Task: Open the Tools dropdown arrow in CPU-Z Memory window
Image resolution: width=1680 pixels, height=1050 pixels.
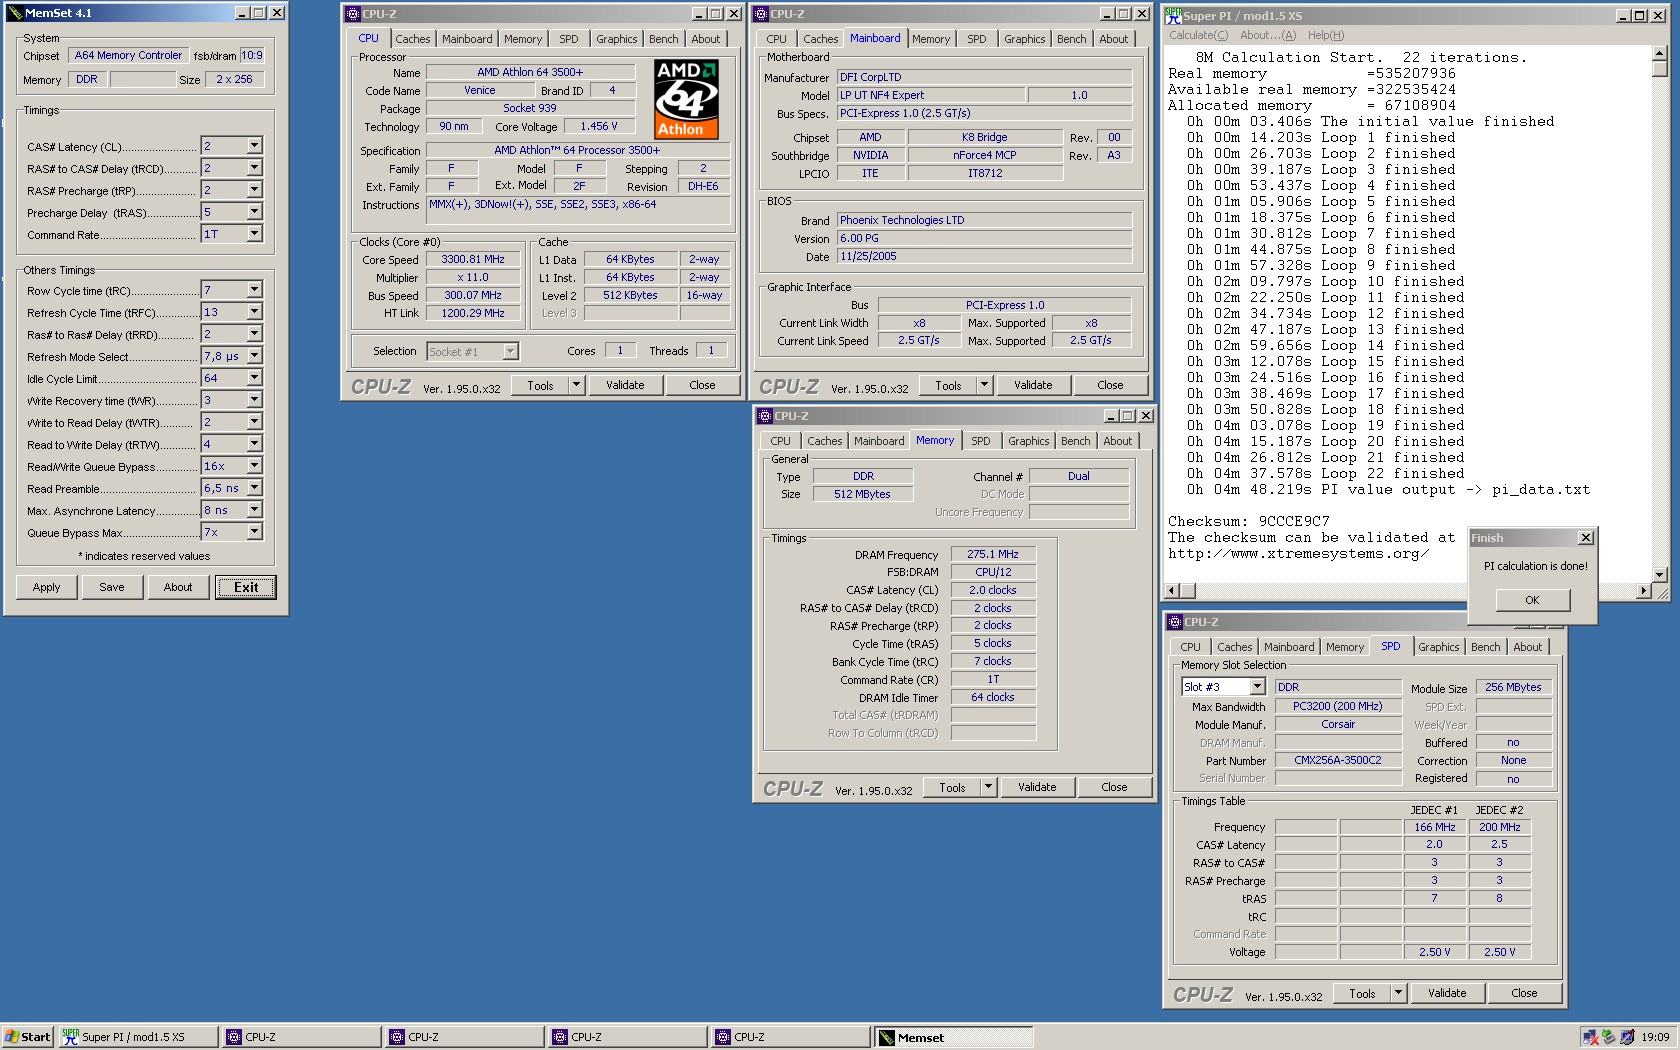Action: 988,787
